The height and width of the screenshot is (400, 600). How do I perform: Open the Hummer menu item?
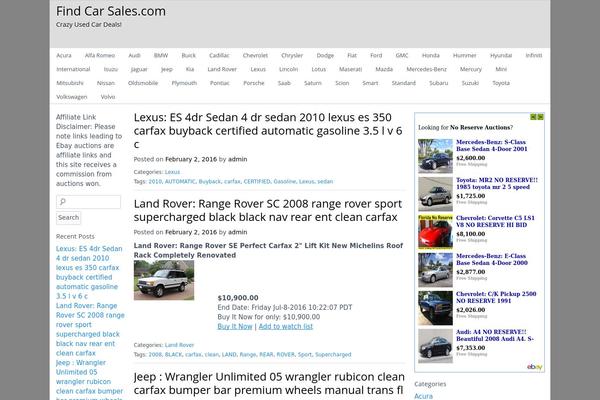coord(465,56)
